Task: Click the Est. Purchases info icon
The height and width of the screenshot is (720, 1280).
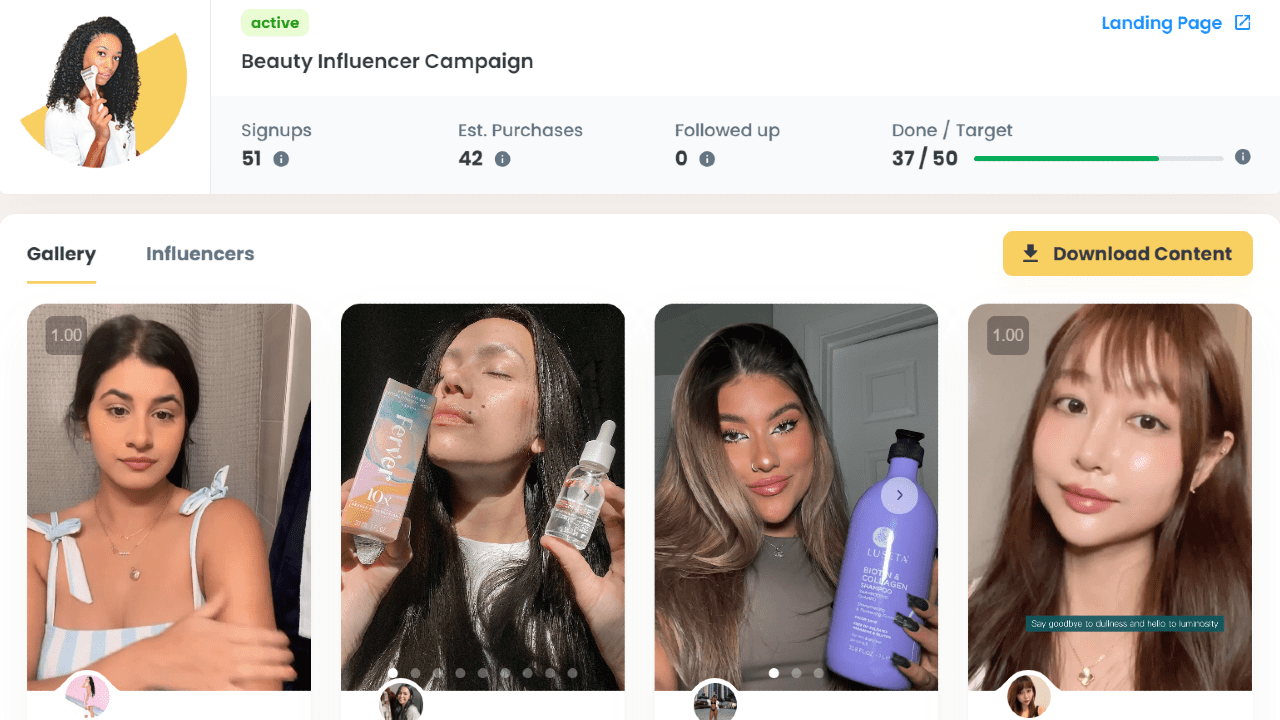Action: click(x=502, y=159)
